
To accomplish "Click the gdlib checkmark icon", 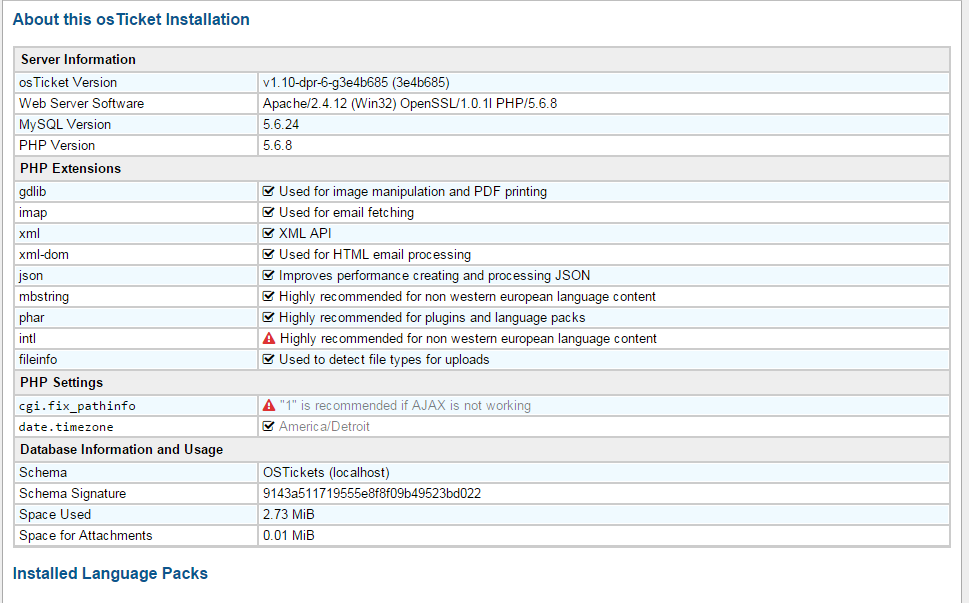I will (268, 191).
